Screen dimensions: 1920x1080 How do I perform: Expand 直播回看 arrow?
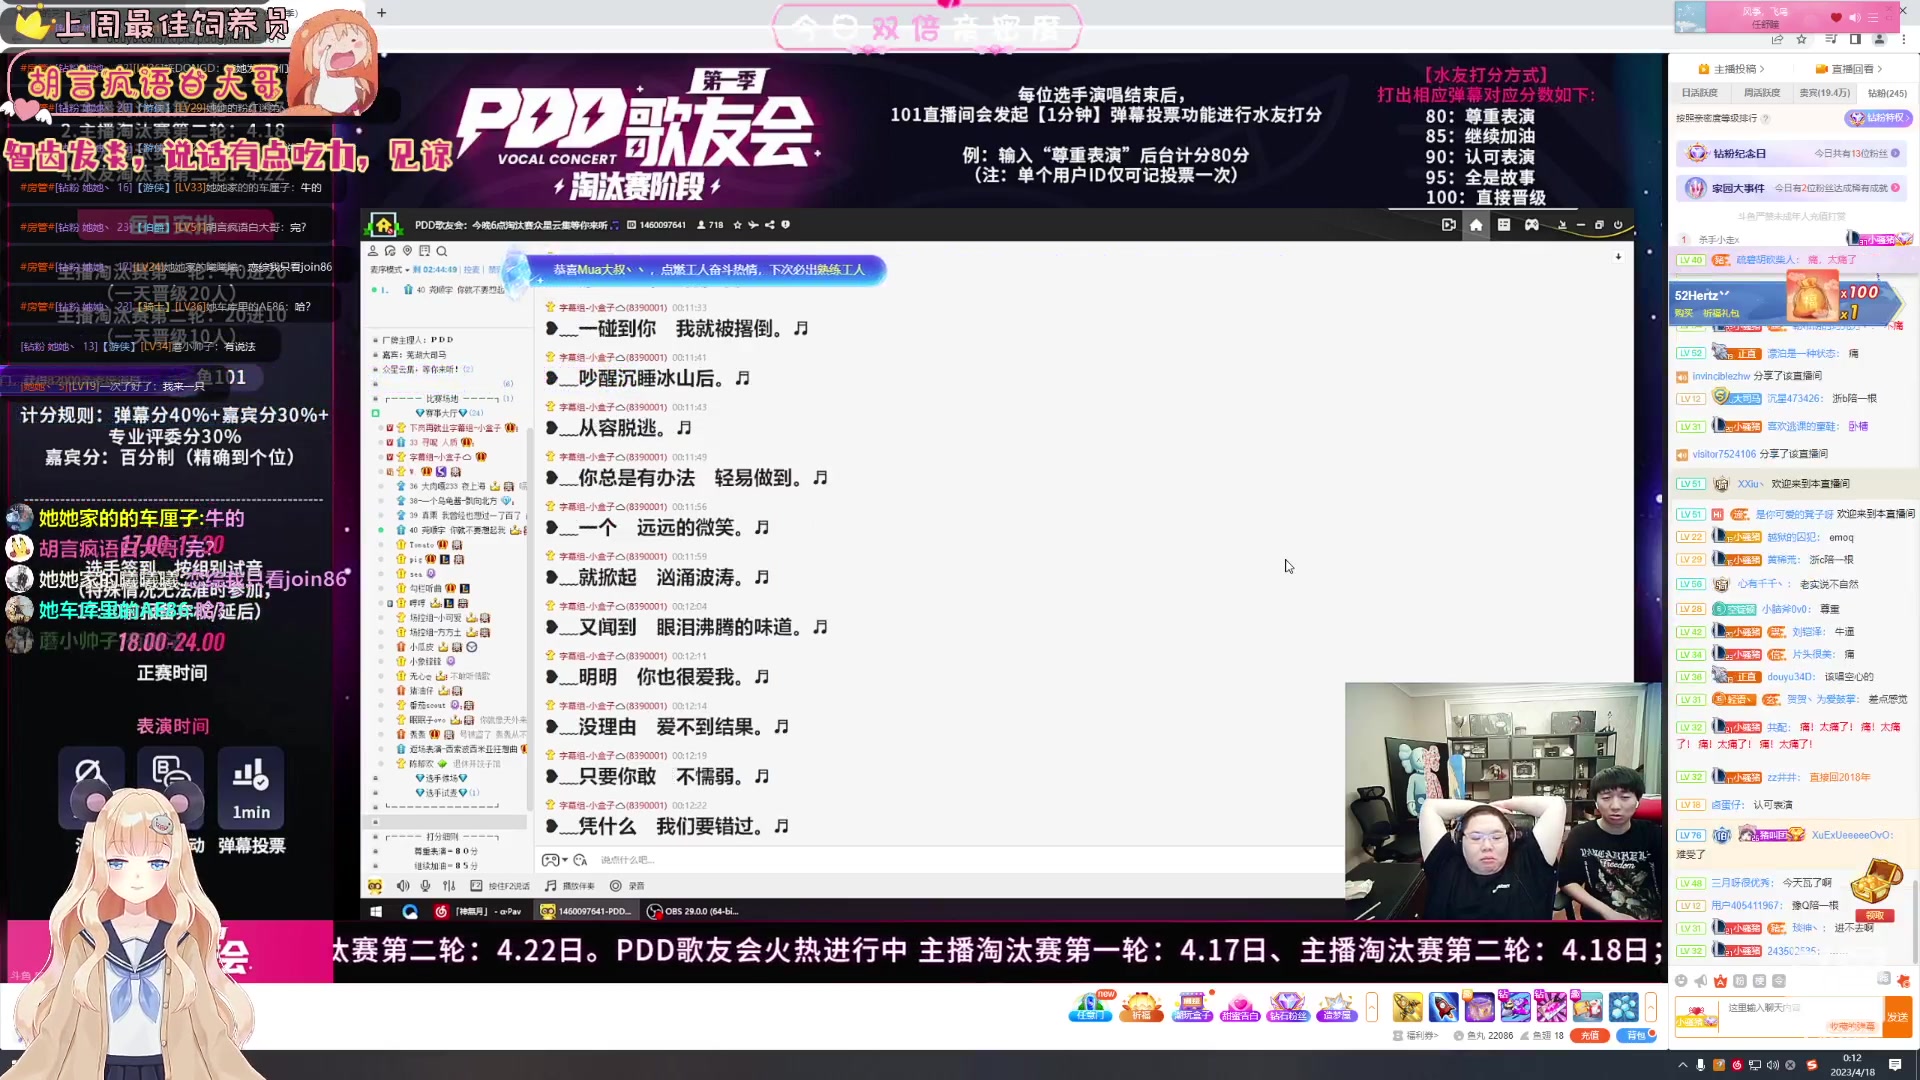(x=1880, y=69)
